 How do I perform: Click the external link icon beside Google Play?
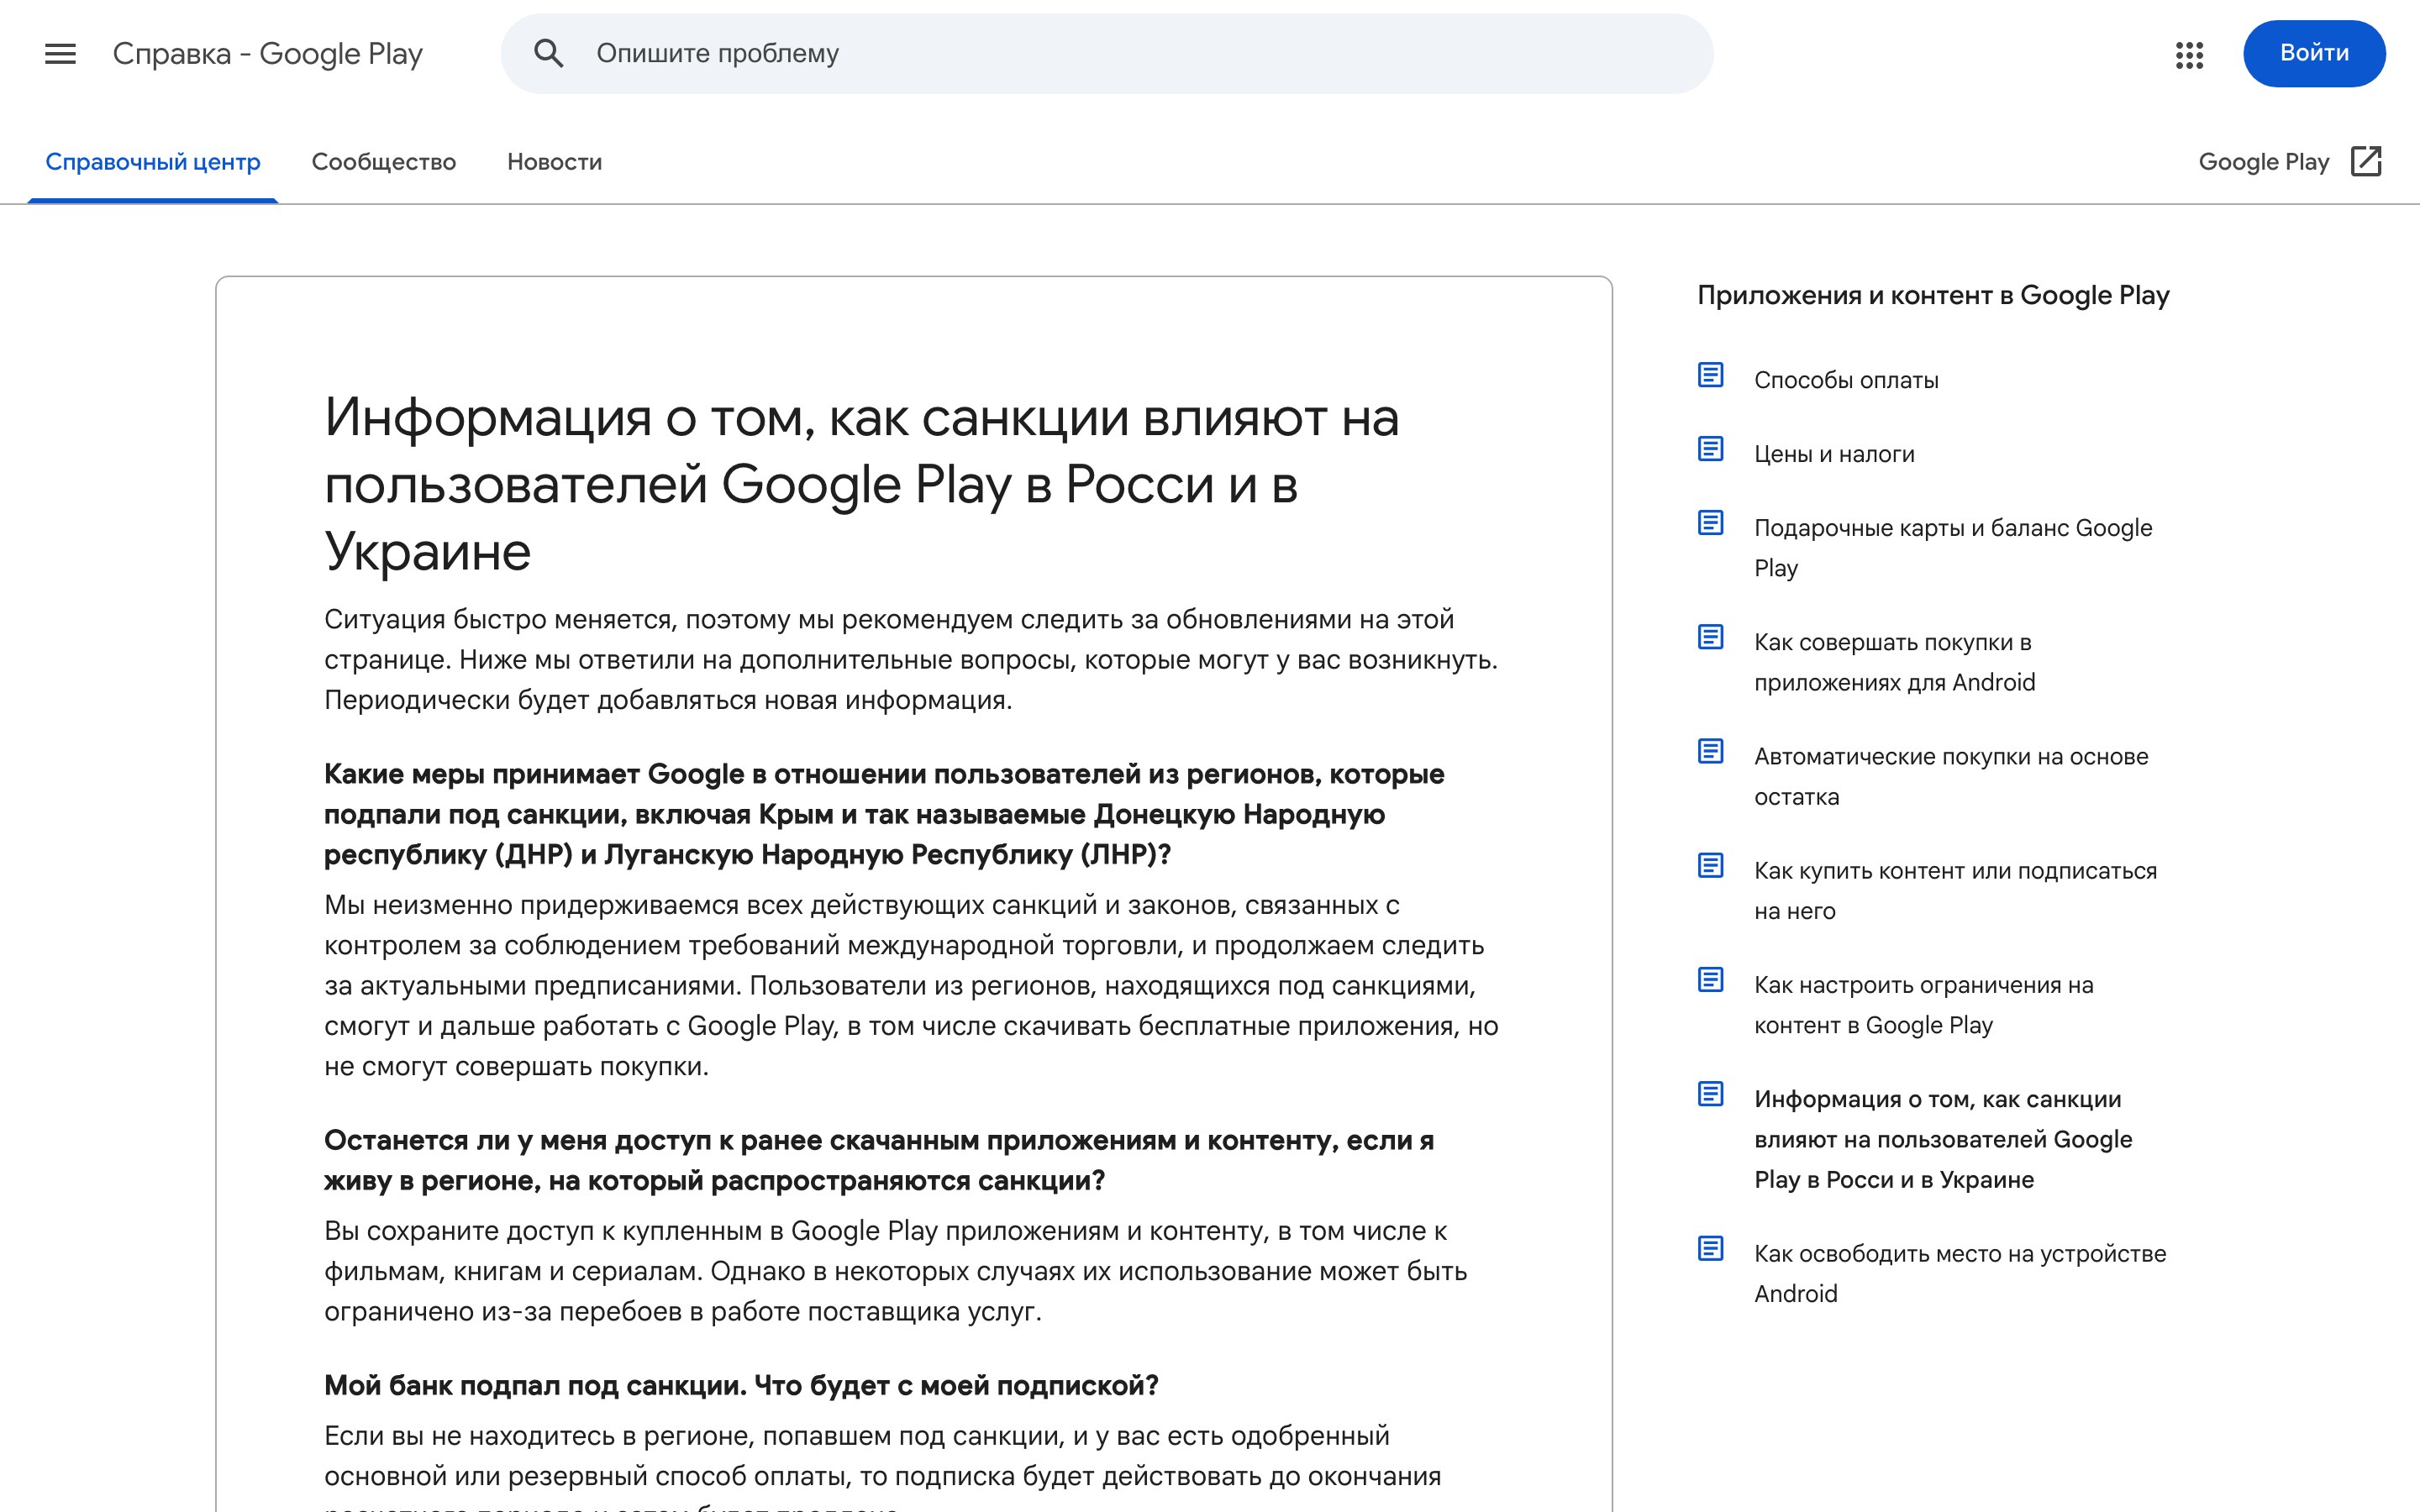pos(2366,162)
